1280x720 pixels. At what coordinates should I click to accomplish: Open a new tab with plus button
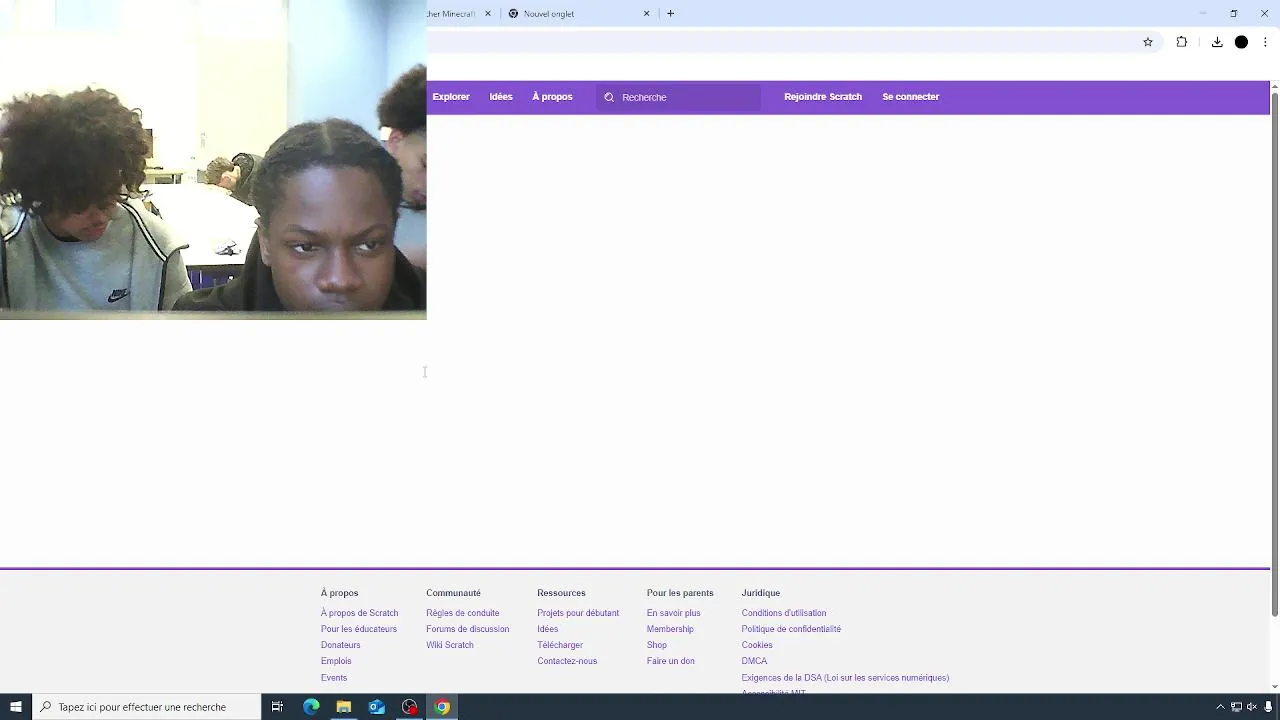(x=671, y=14)
